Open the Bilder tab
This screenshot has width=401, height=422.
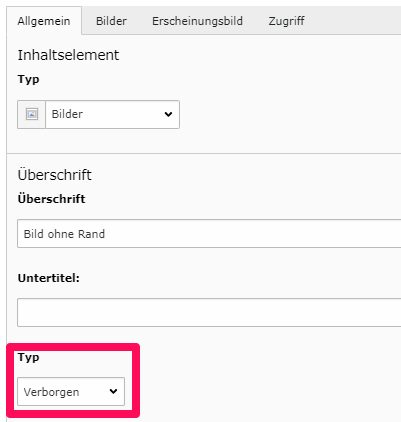[111, 21]
